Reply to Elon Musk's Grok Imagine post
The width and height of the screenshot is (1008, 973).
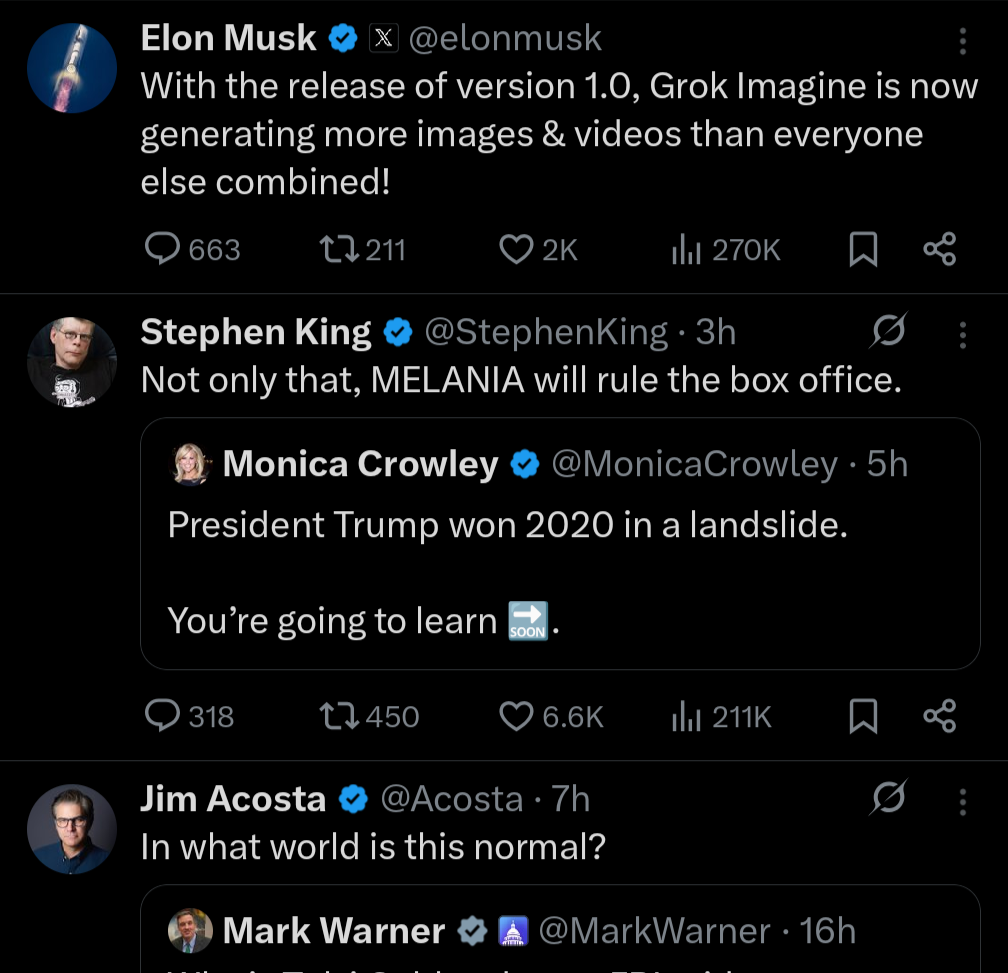162,249
